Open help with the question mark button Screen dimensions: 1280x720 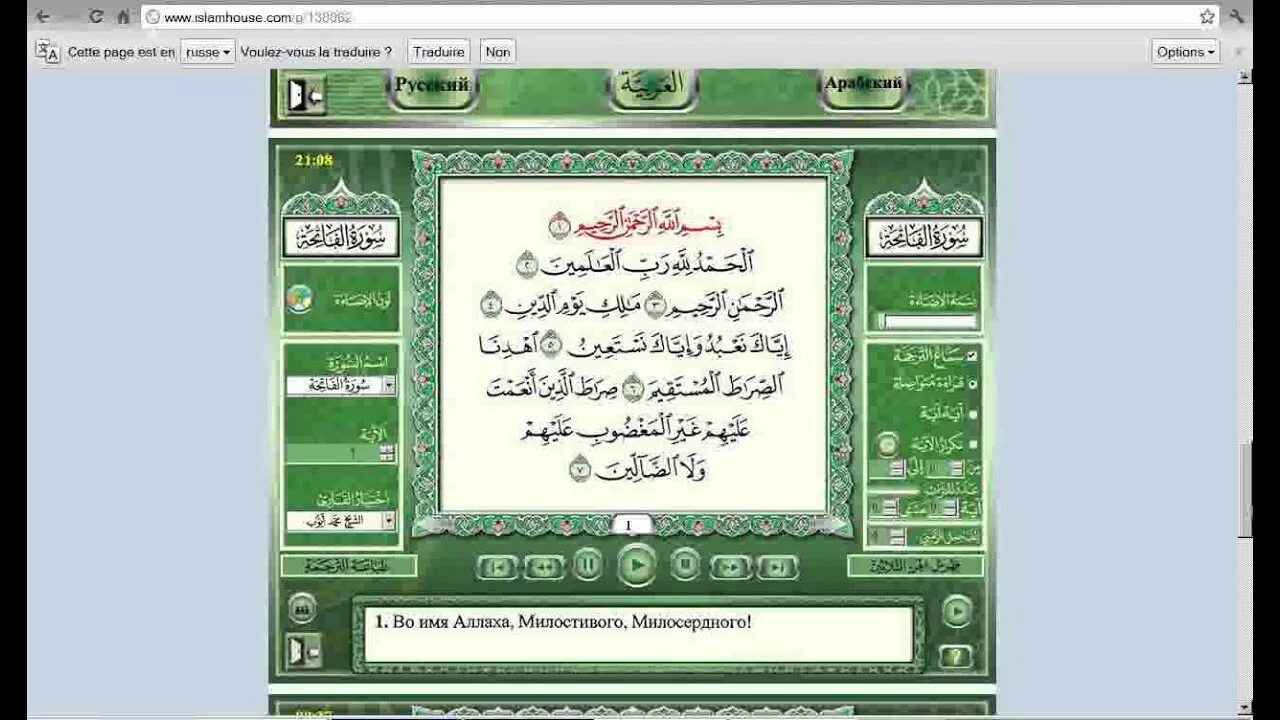coord(956,657)
